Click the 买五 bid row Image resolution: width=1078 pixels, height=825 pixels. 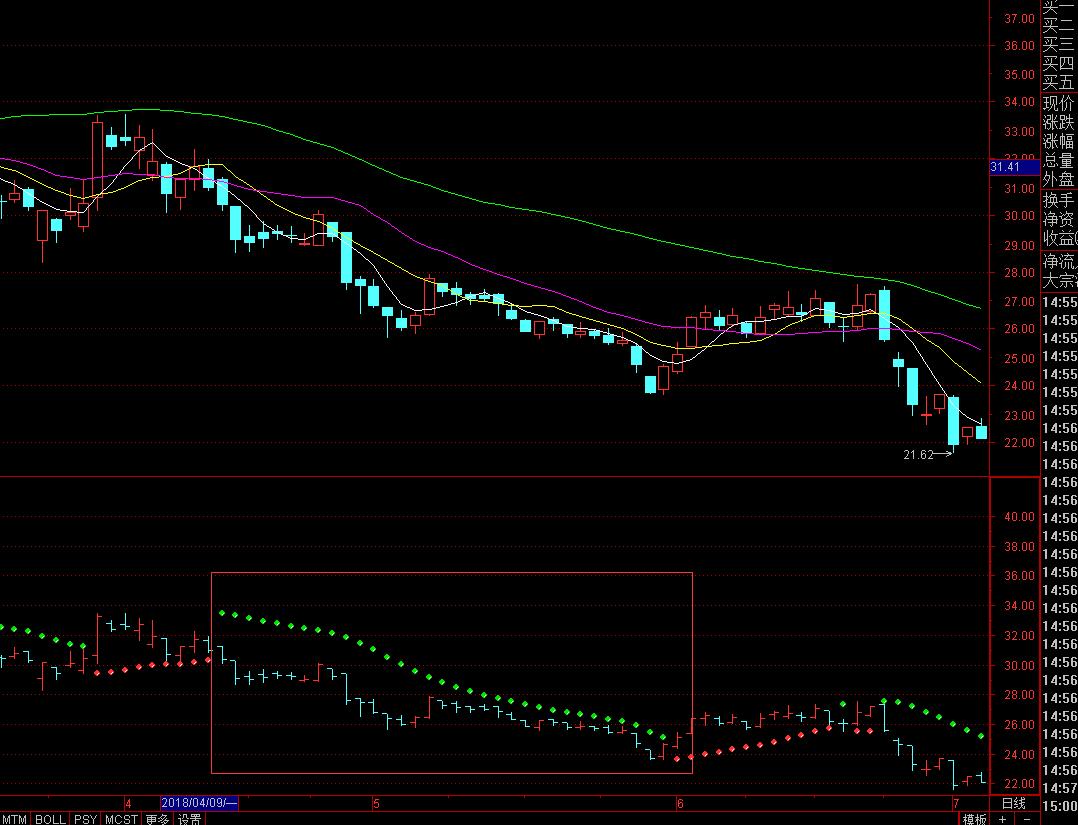click(1058, 83)
